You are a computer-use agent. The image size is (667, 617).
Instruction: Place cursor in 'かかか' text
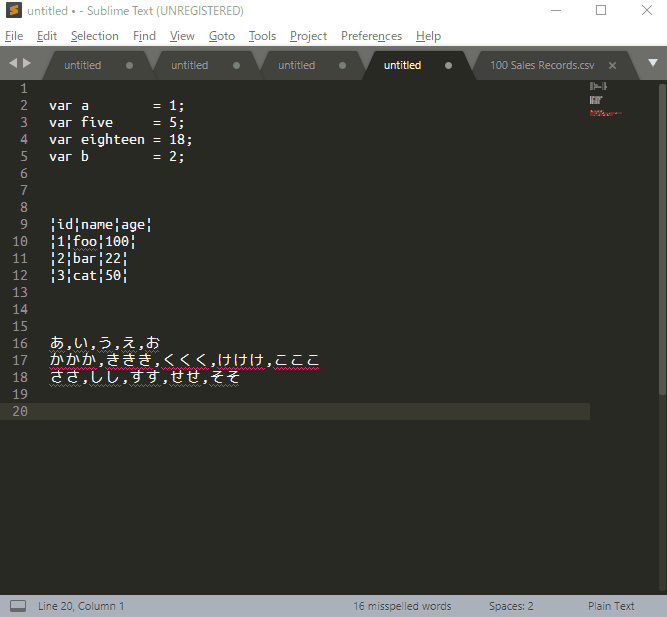73,360
